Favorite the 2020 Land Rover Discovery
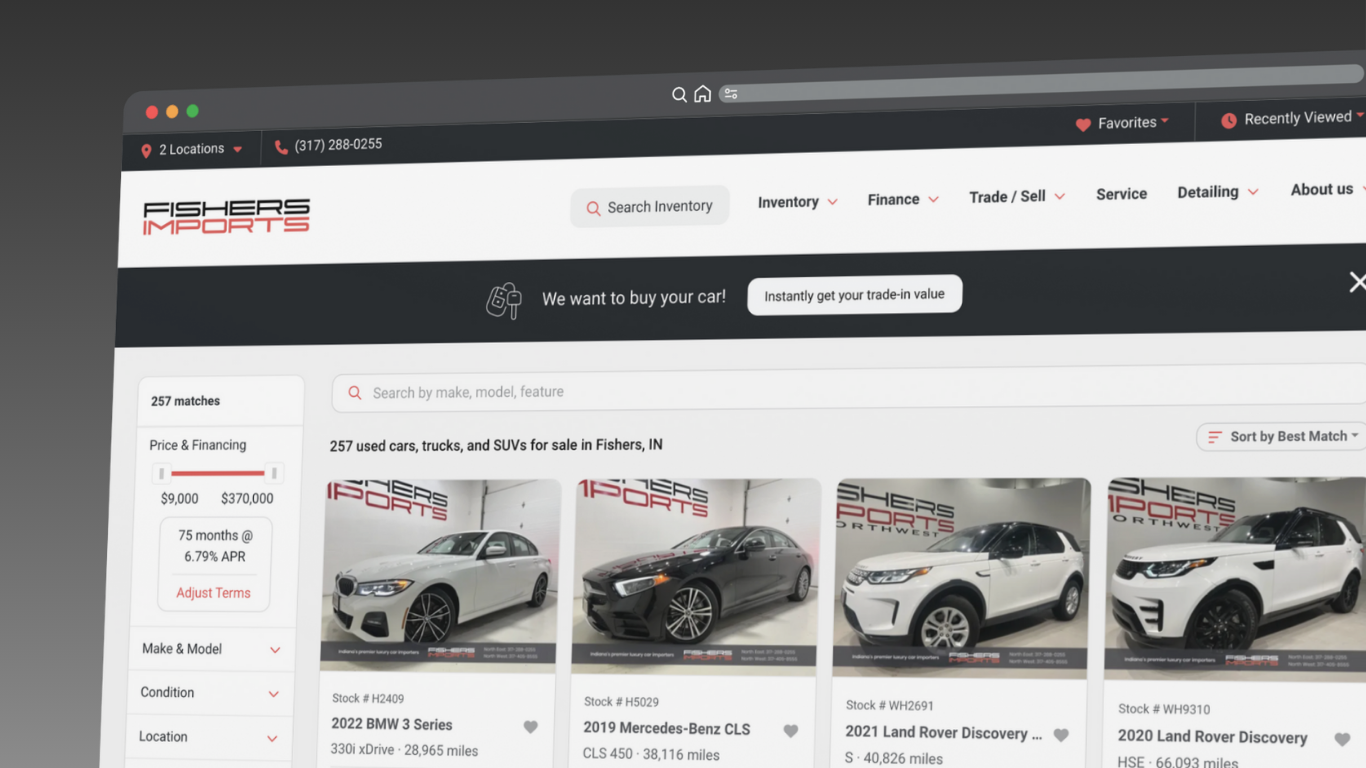Screen dimensions: 1366x768 (x=1342, y=740)
